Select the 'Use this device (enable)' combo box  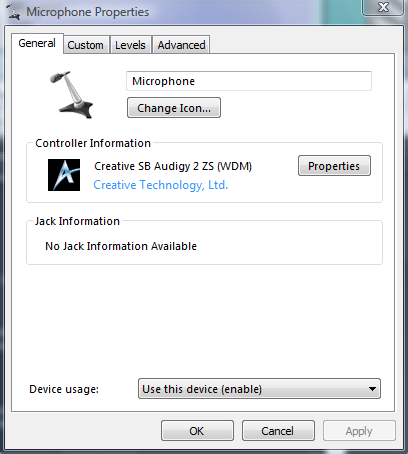pyautogui.click(x=259, y=389)
